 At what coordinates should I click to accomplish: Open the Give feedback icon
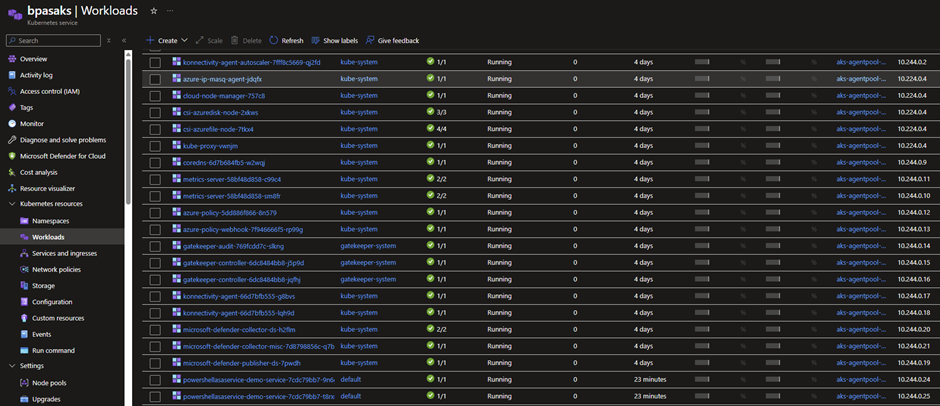[x=371, y=41]
